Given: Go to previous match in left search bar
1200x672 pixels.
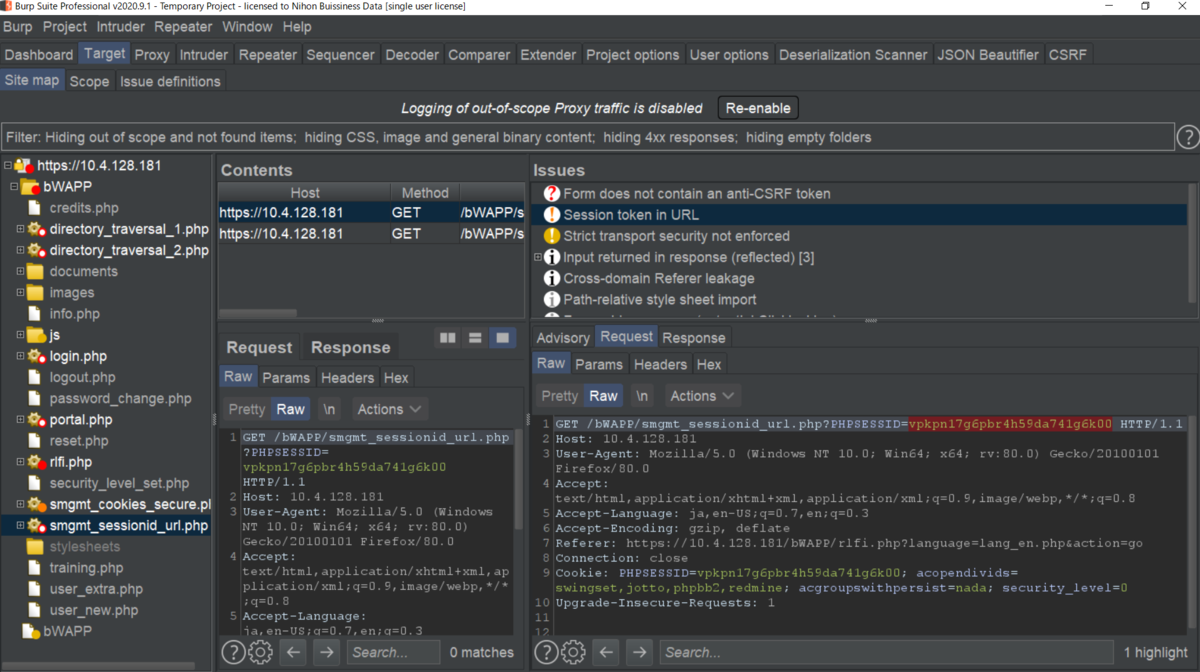Looking at the screenshot, I should (292, 652).
